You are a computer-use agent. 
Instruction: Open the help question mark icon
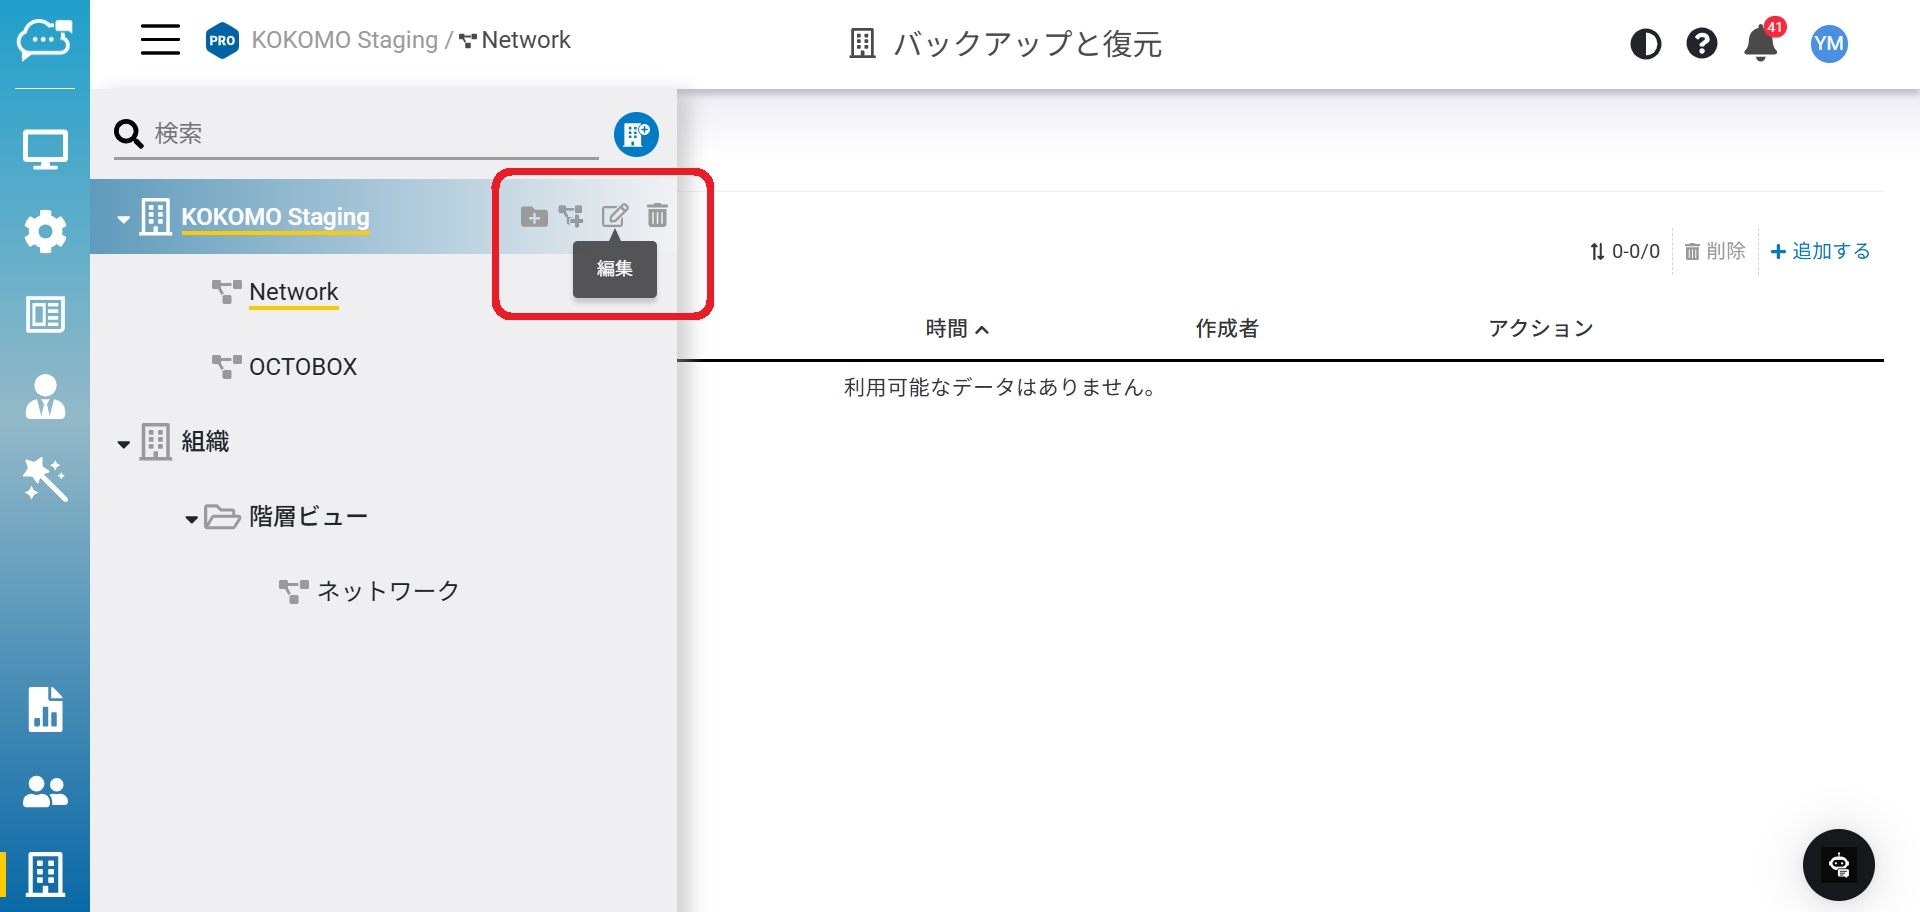point(1701,44)
